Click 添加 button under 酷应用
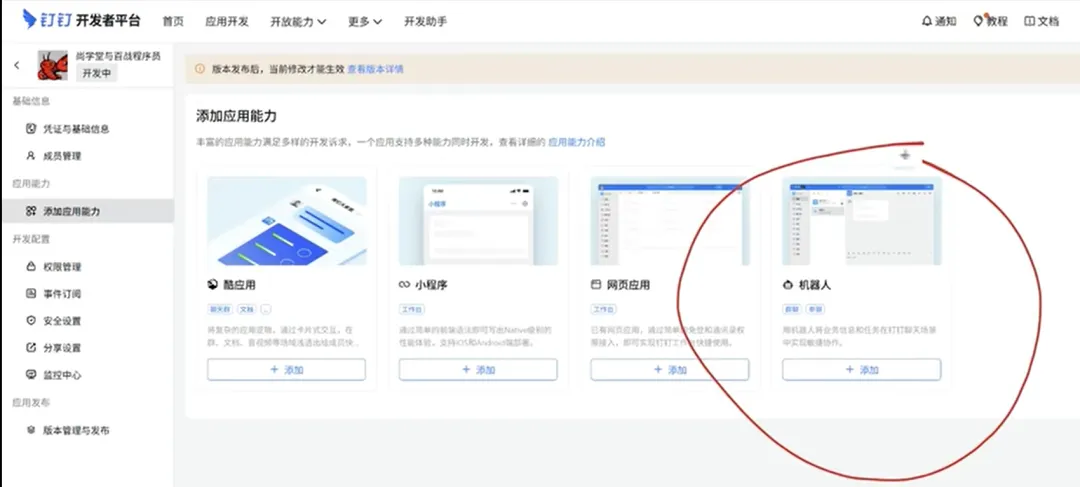The width and height of the screenshot is (1080, 487). pyautogui.click(x=287, y=369)
